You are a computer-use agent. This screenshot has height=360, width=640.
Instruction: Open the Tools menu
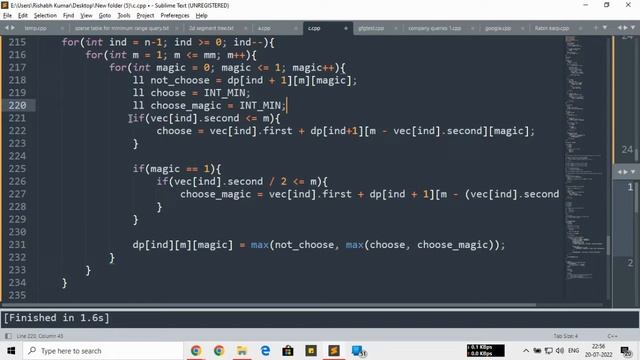[x=124, y=16]
